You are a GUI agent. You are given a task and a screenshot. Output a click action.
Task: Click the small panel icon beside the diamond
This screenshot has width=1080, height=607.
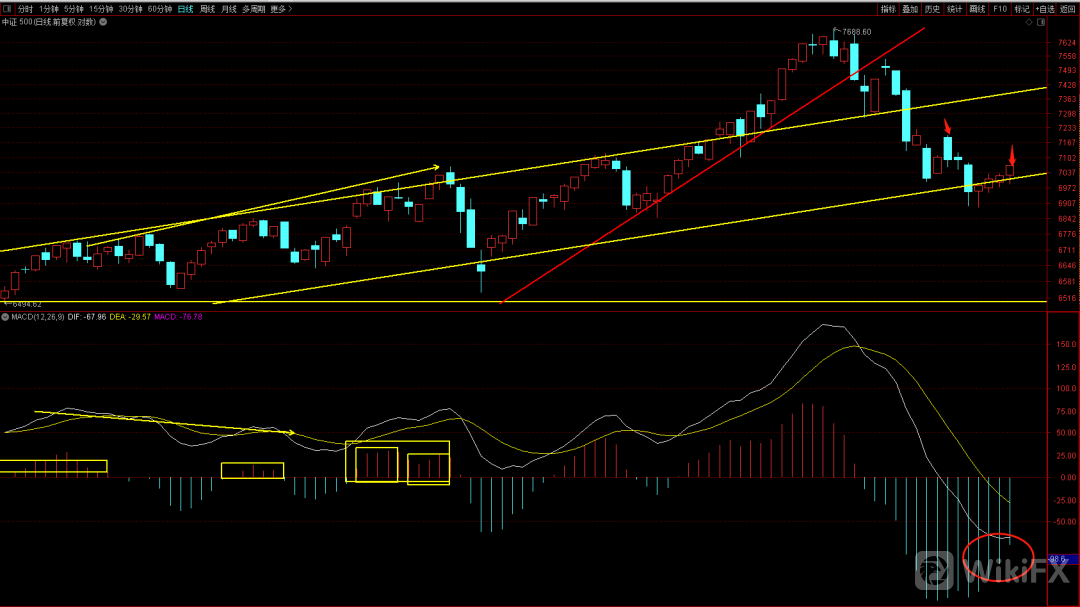[x=1042, y=22]
